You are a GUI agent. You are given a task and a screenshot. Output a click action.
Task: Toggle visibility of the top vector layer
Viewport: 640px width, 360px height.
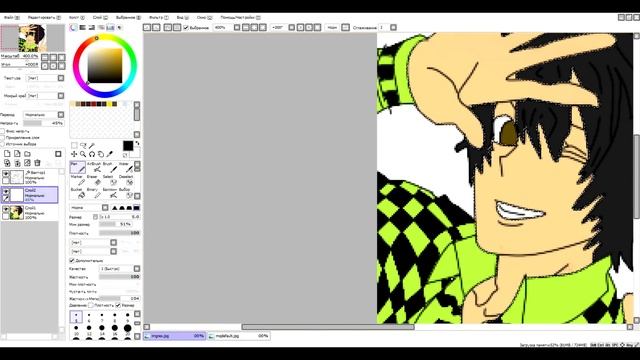pyautogui.click(x=6, y=174)
